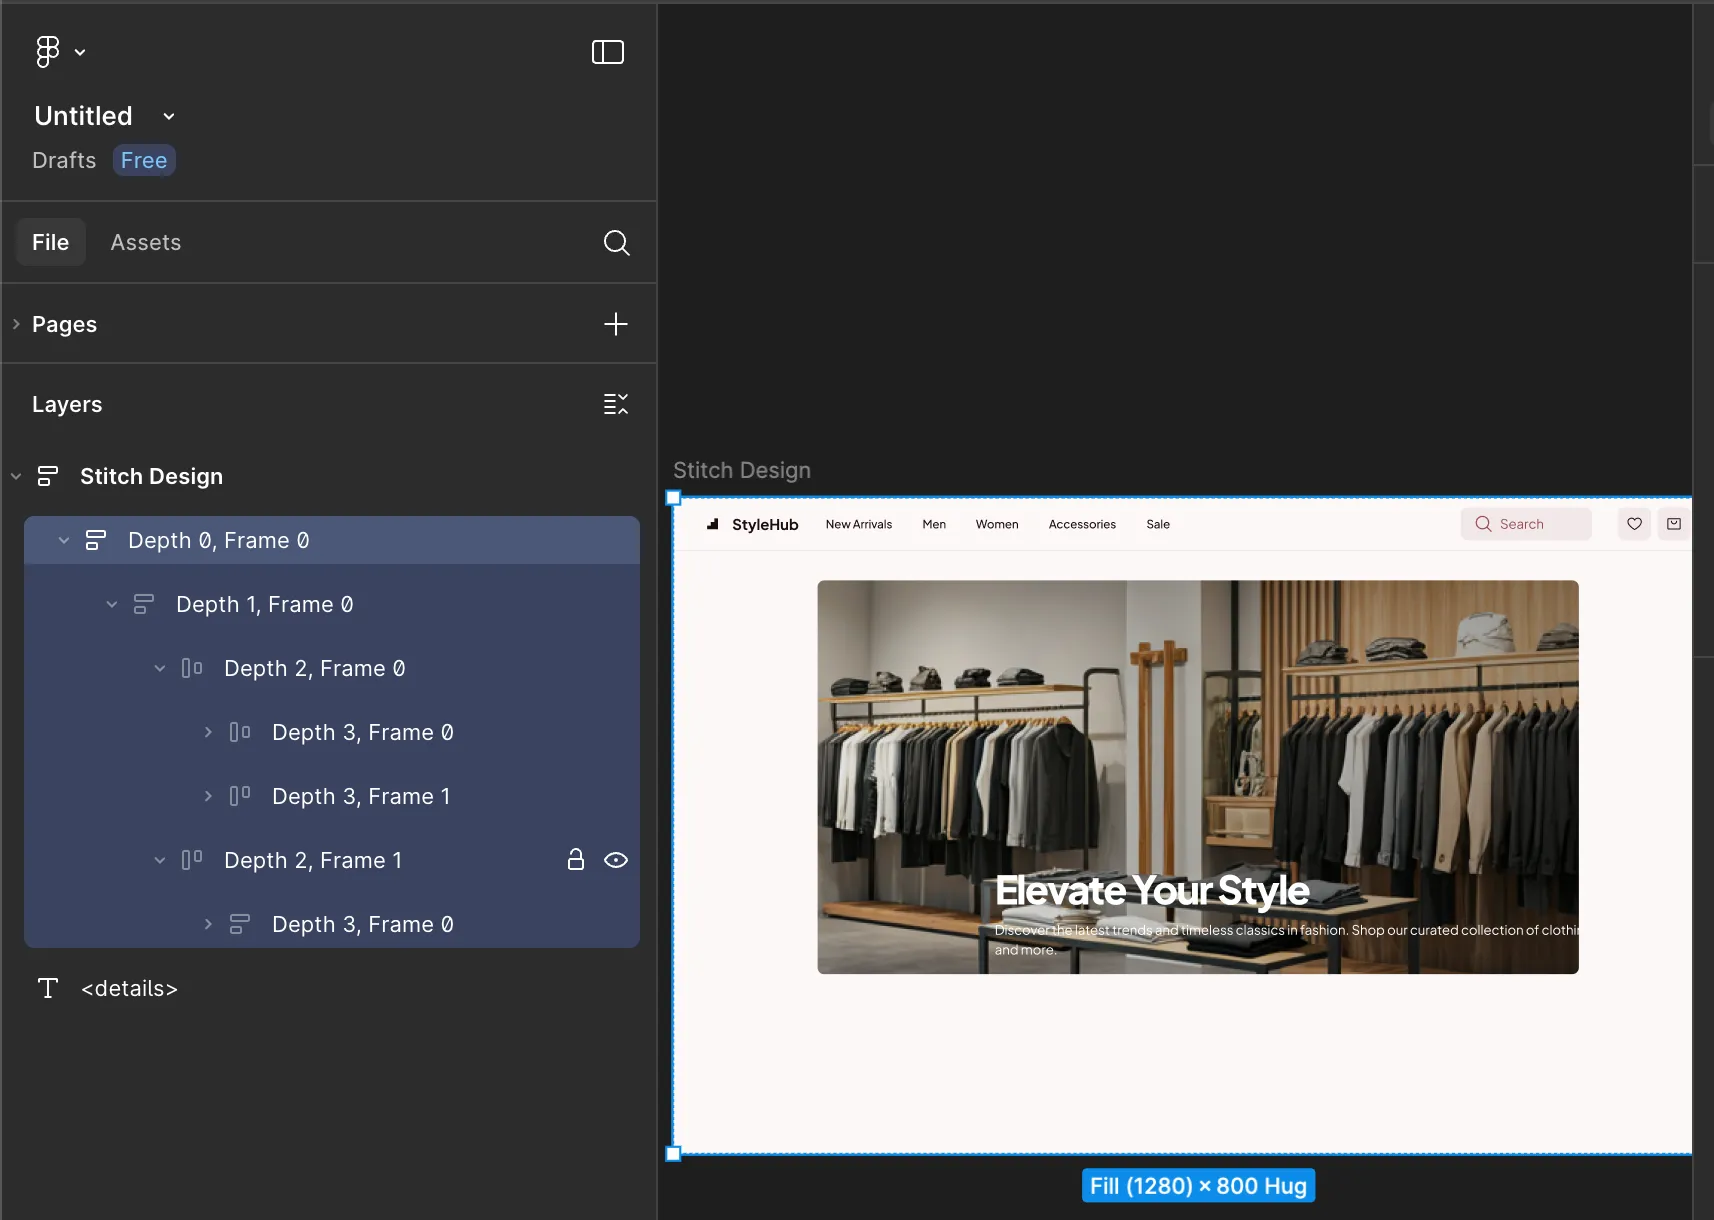Switch to the Assets tab
1714x1220 pixels.
pos(146,243)
